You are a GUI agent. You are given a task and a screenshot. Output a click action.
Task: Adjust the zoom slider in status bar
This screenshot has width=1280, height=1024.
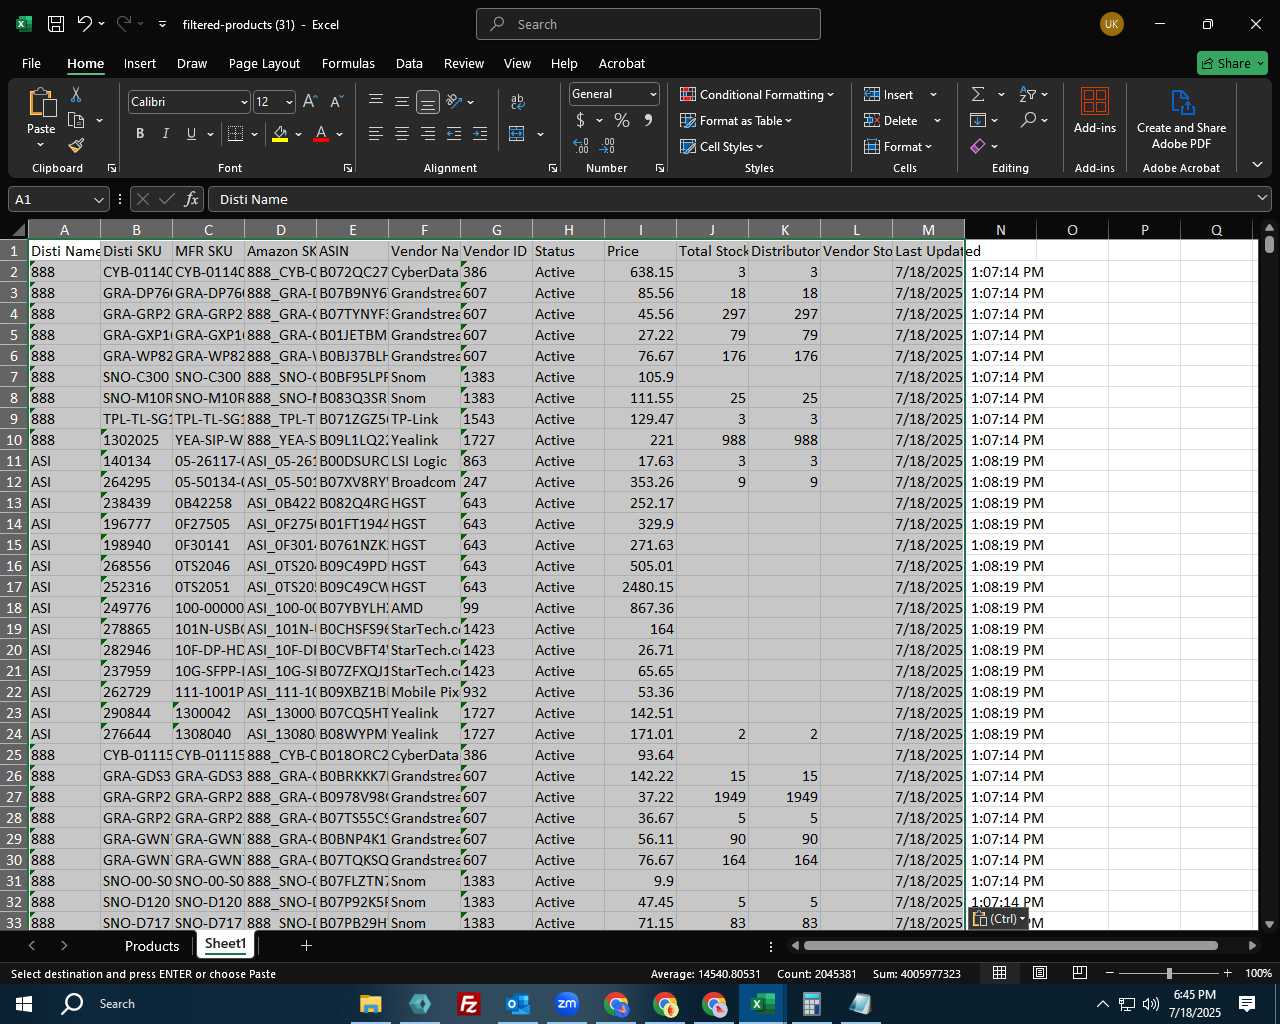point(1168,973)
